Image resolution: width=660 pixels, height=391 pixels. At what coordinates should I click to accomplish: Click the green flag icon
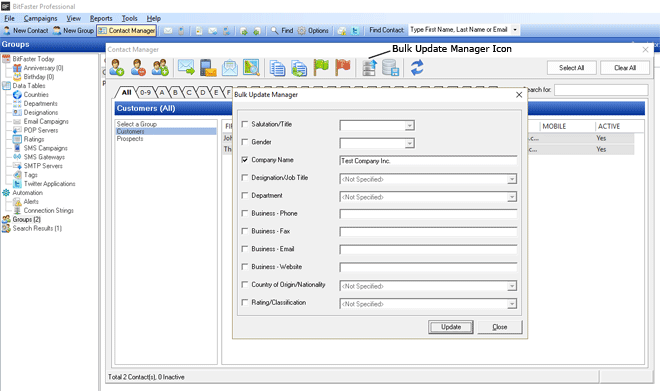321,67
